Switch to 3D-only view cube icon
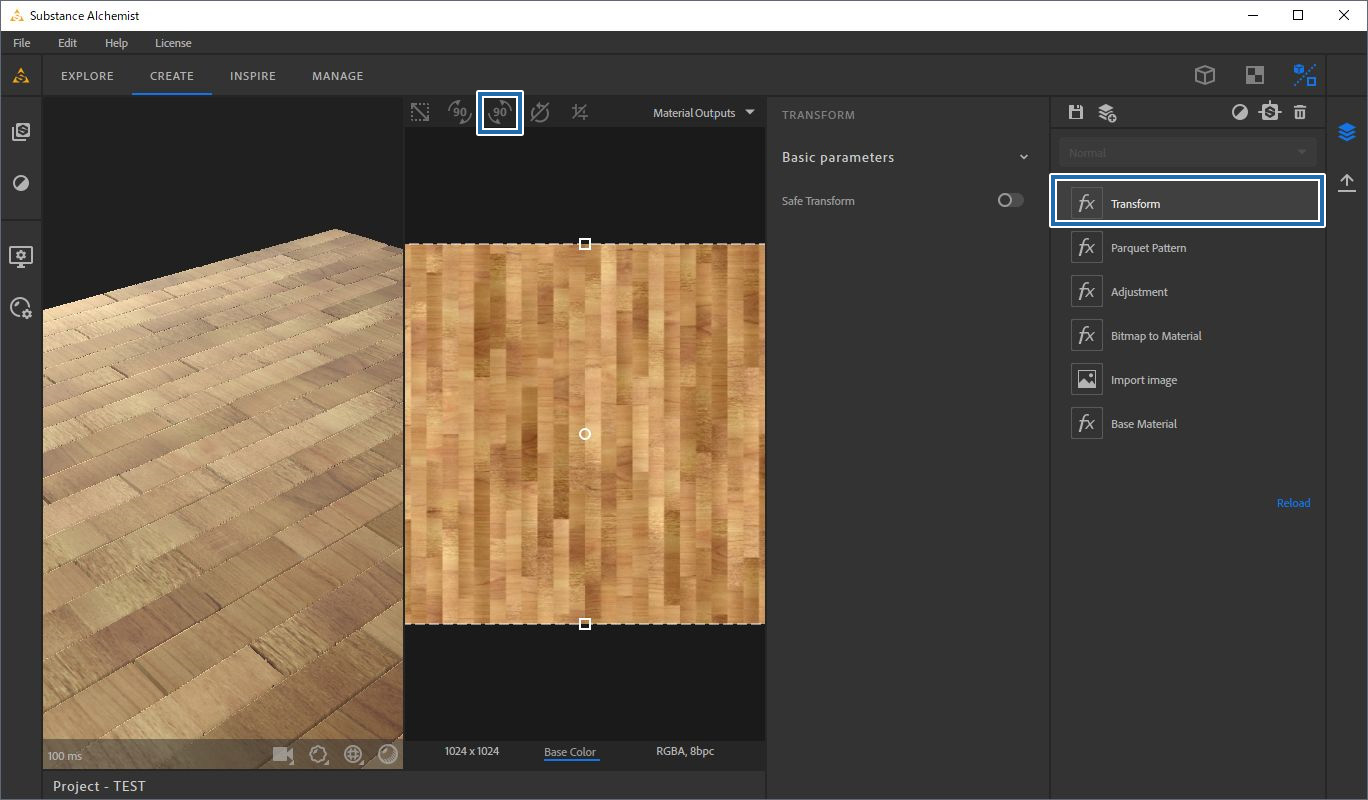This screenshot has width=1368, height=800. pos(1205,75)
